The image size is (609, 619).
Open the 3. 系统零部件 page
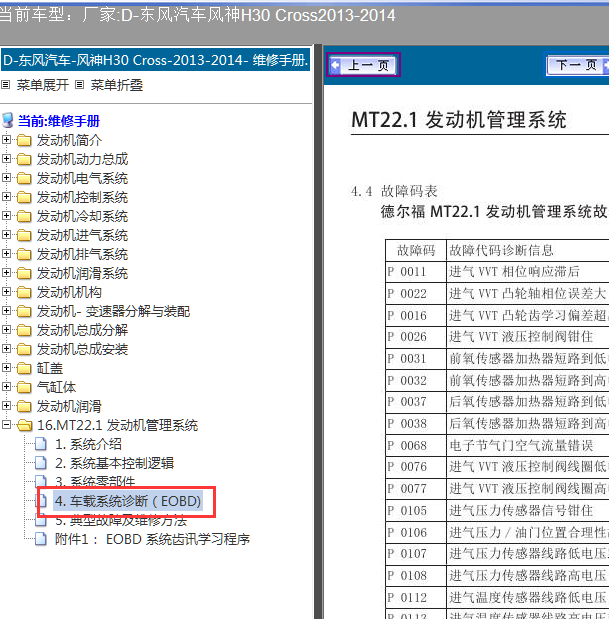95,481
